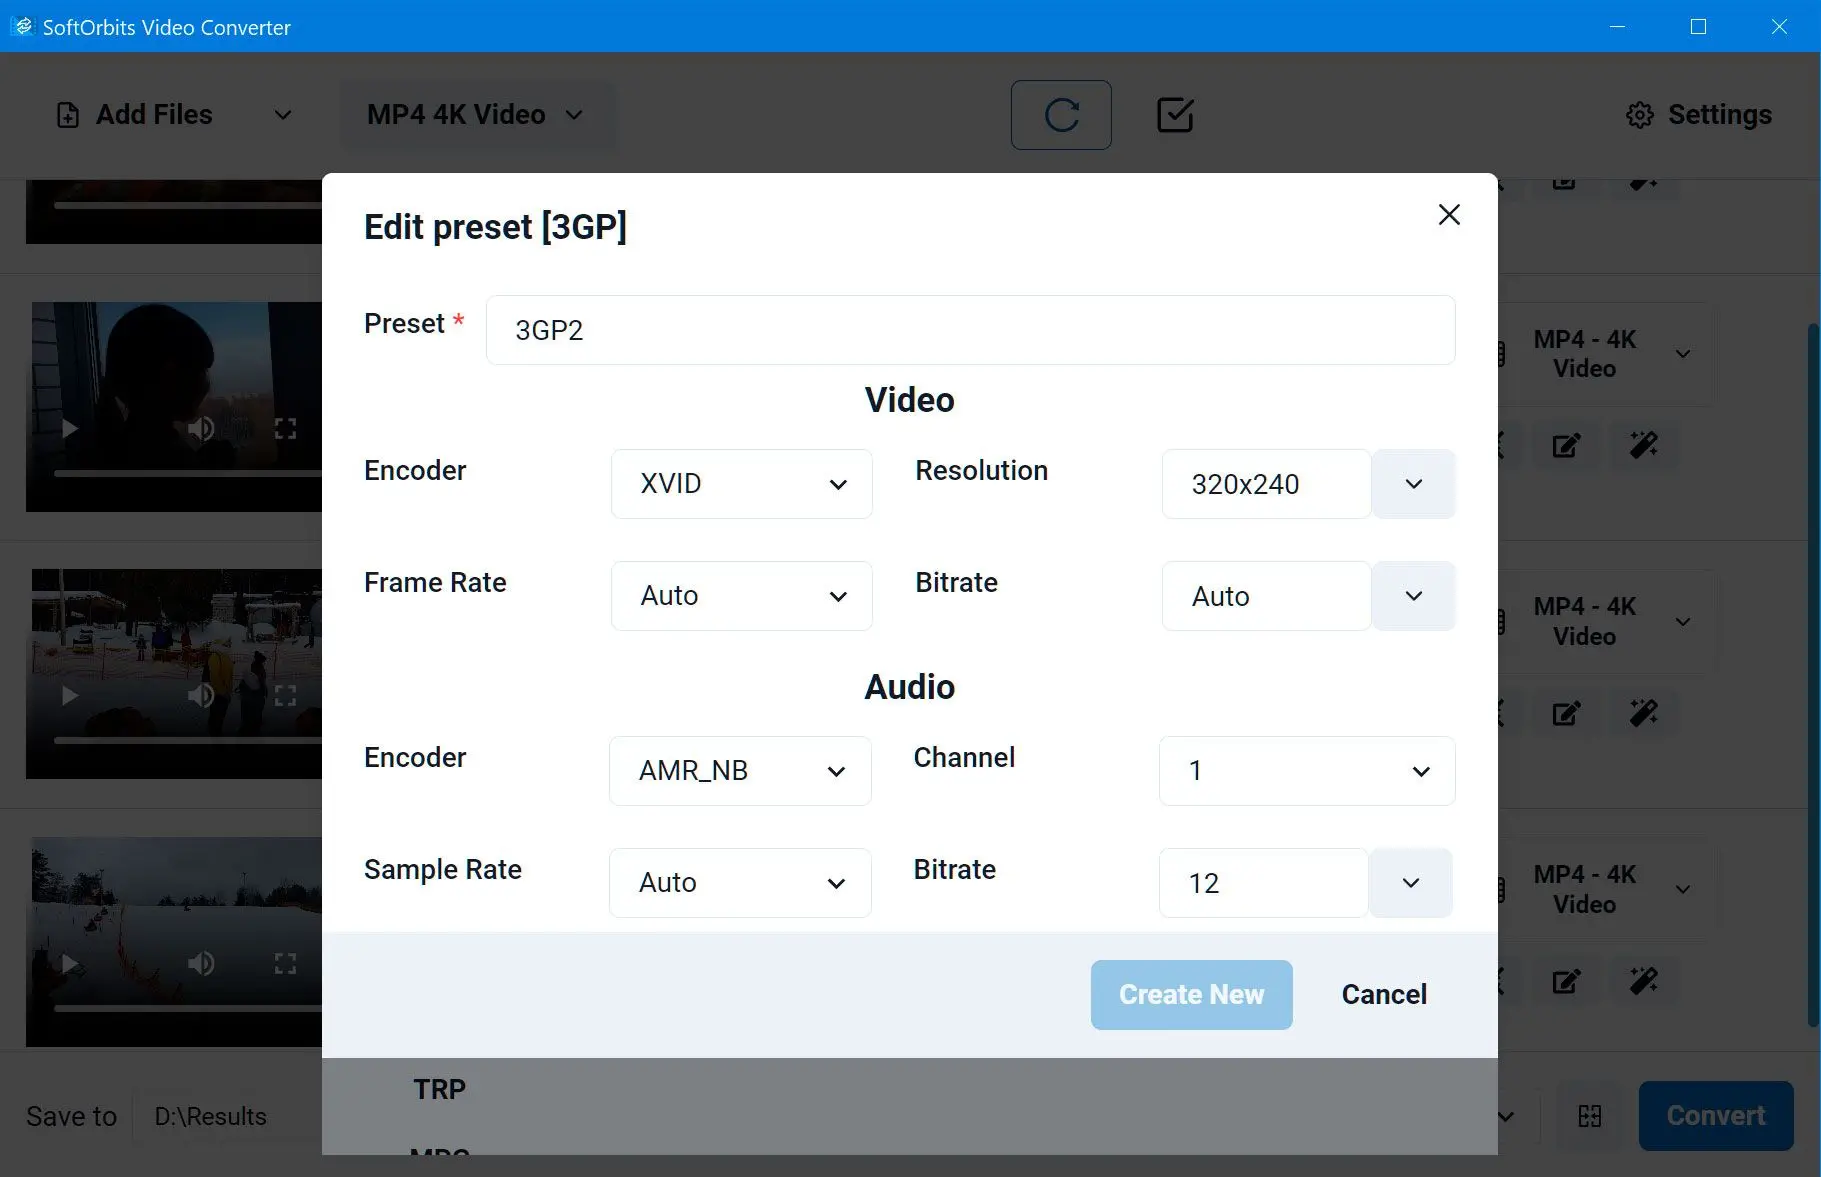Screen dimensions: 1821x1177
Task: Click the grid layout icon beside Convert
Action: coord(1590,1115)
